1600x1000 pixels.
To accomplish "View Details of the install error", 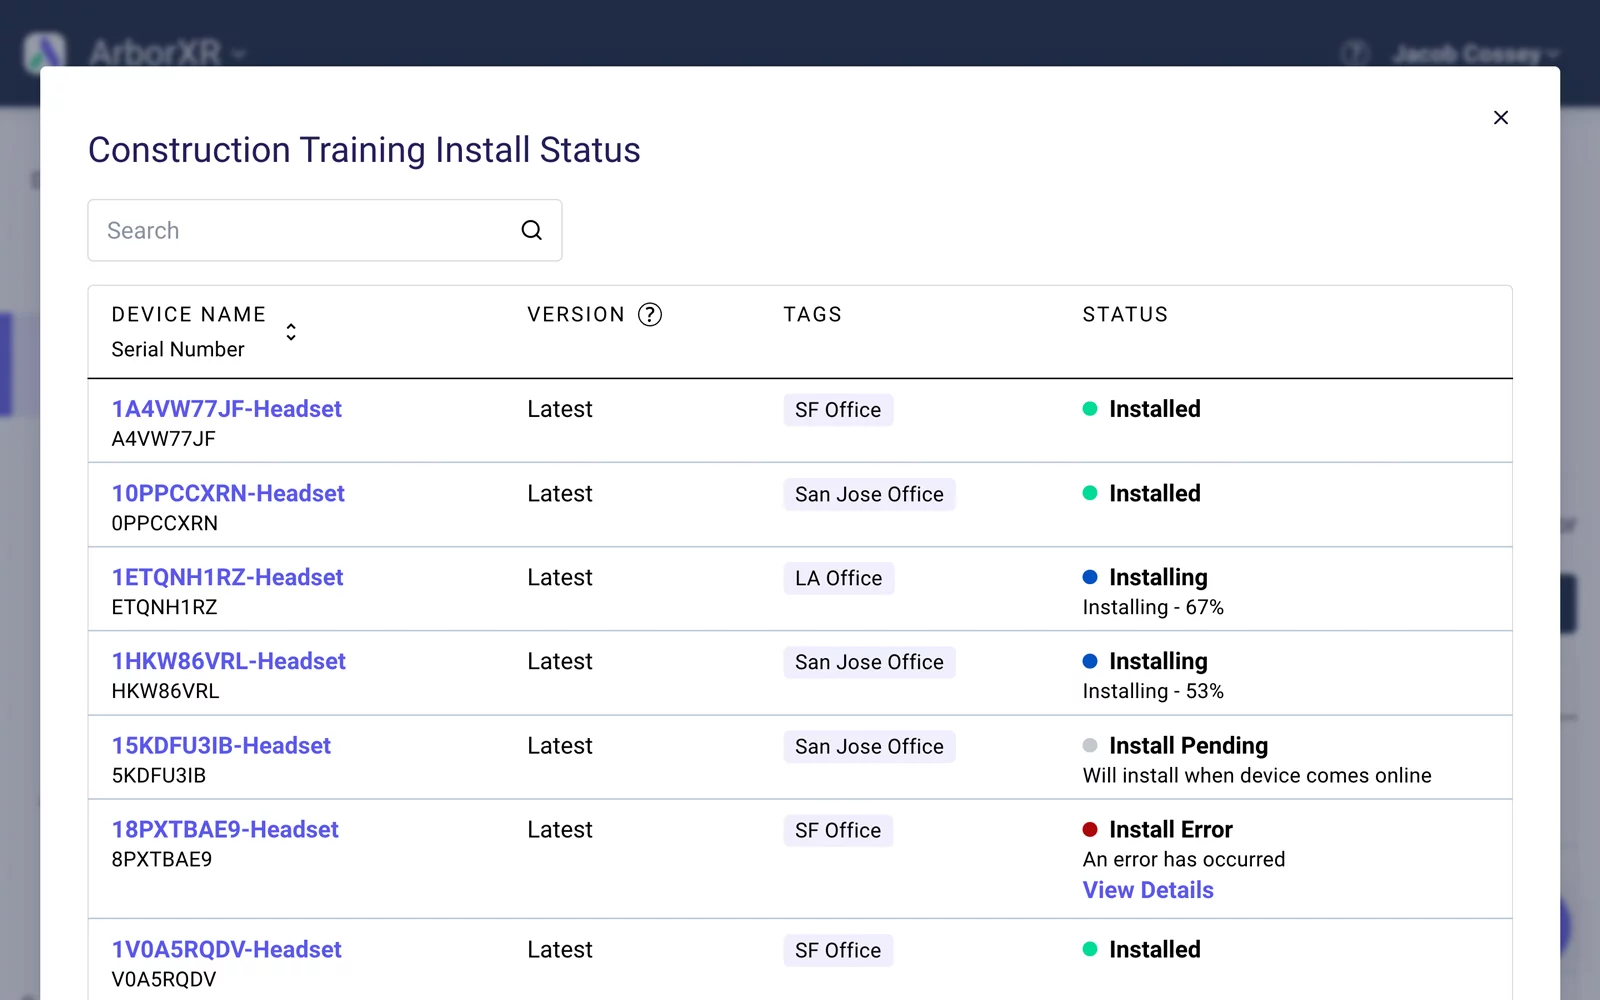I will click(1148, 890).
